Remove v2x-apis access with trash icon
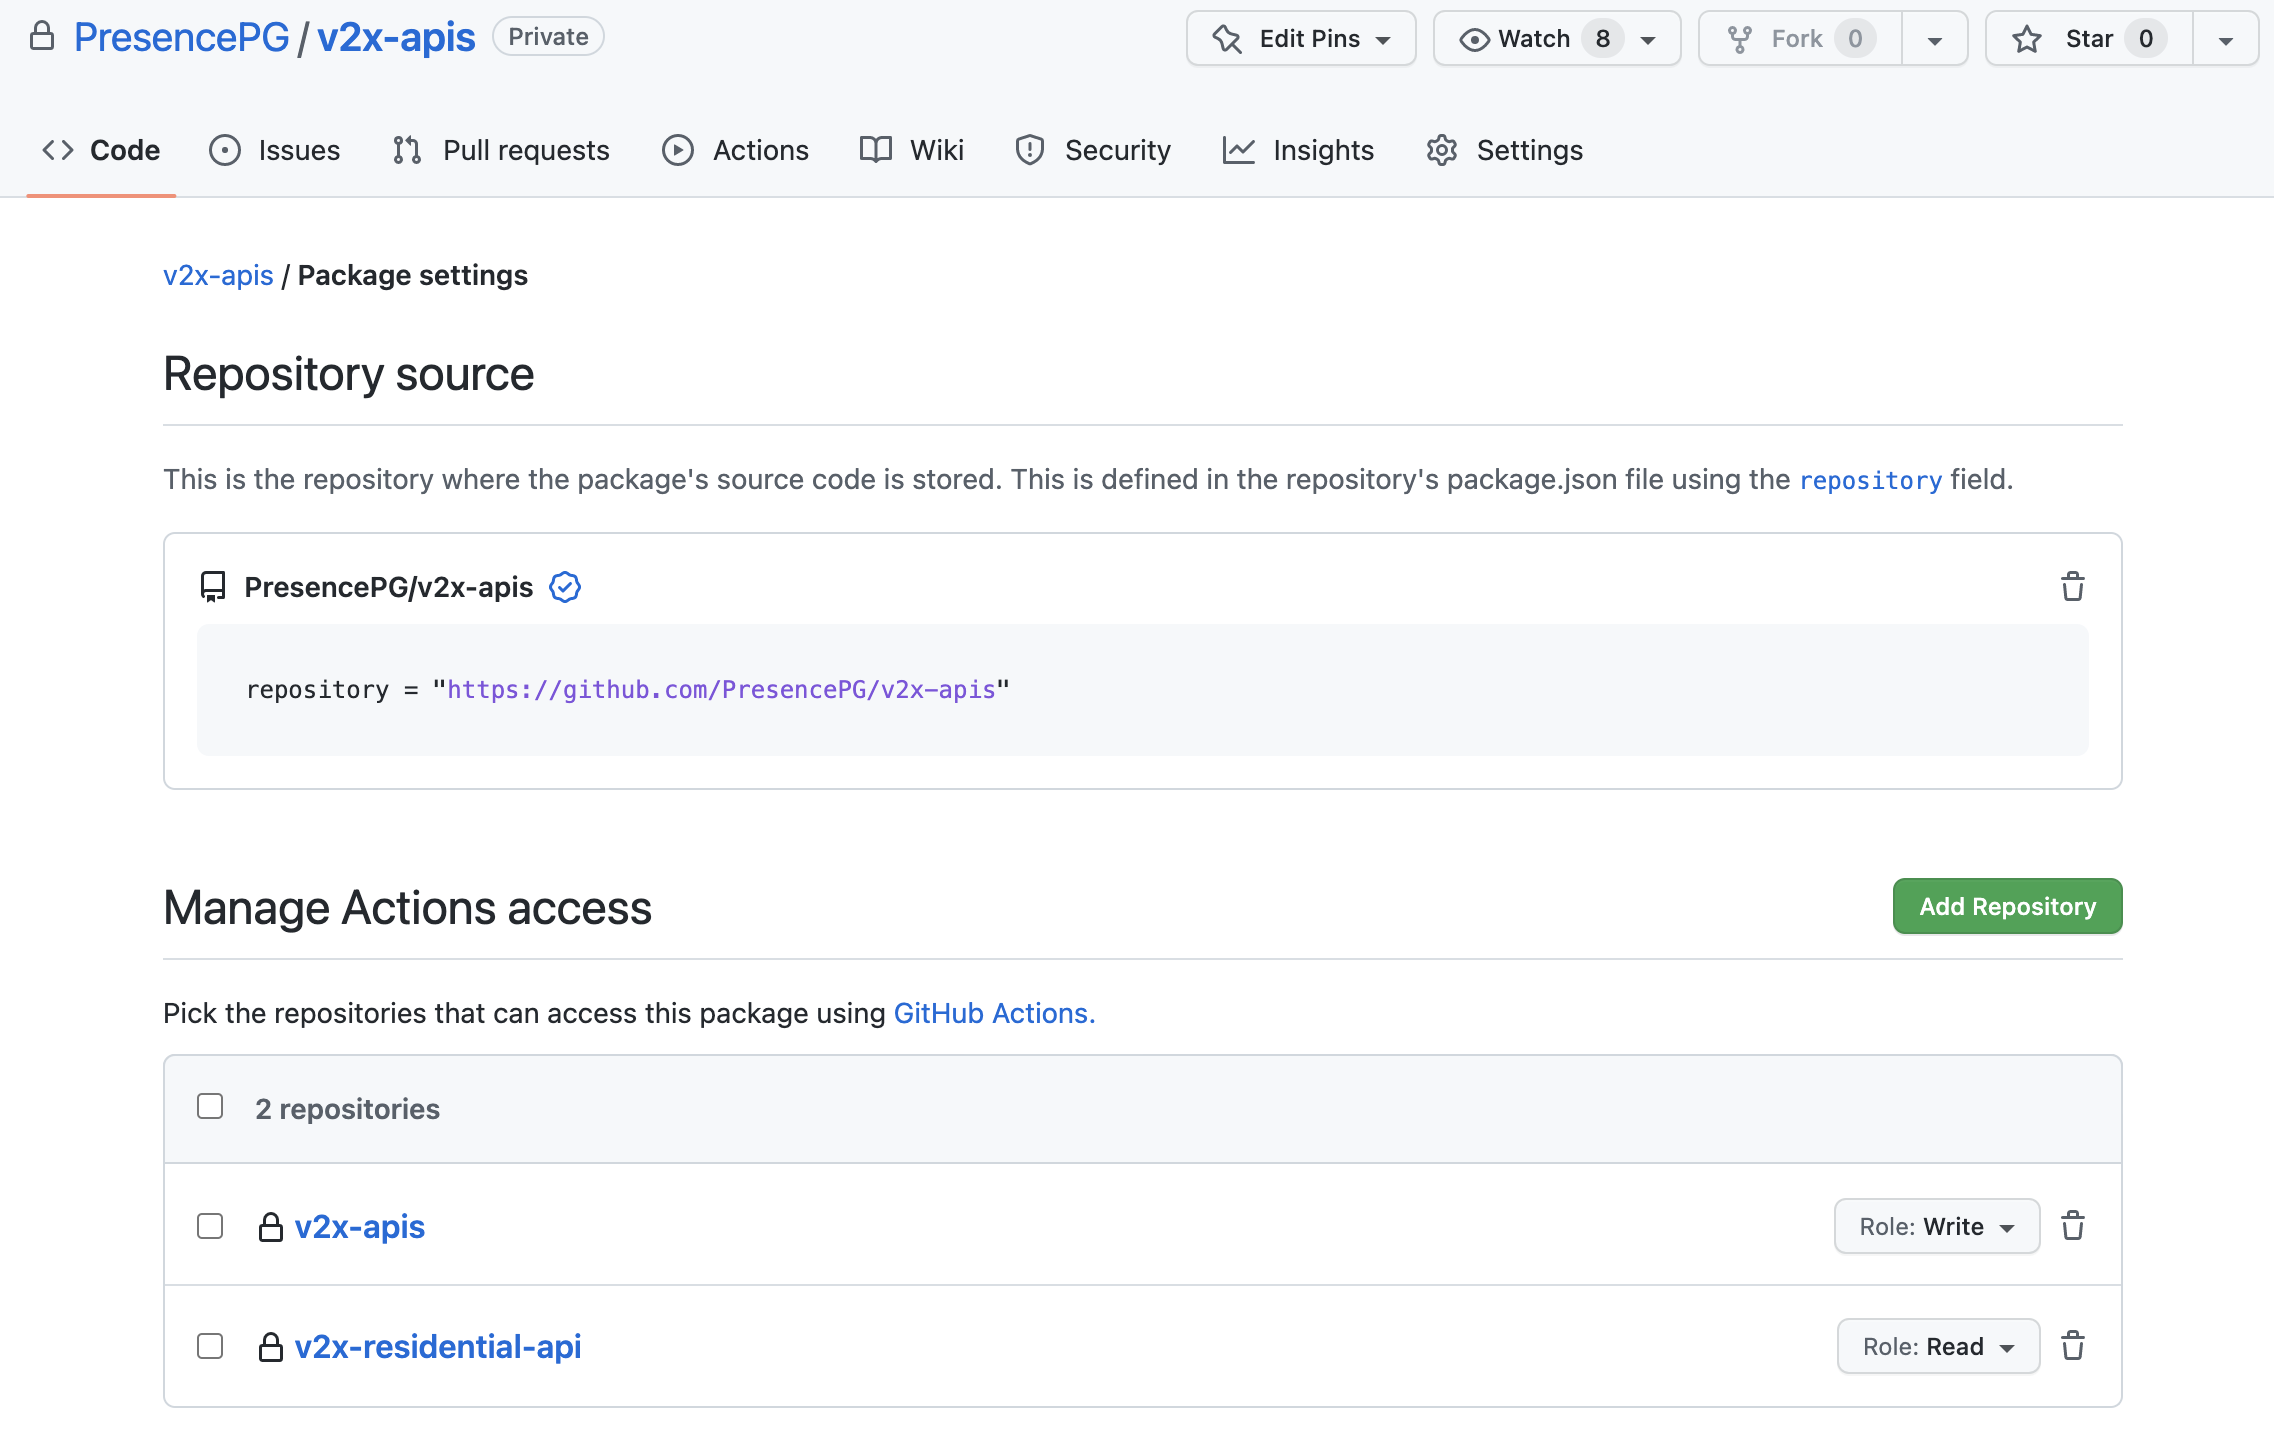2274x1450 pixels. point(2073,1226)
